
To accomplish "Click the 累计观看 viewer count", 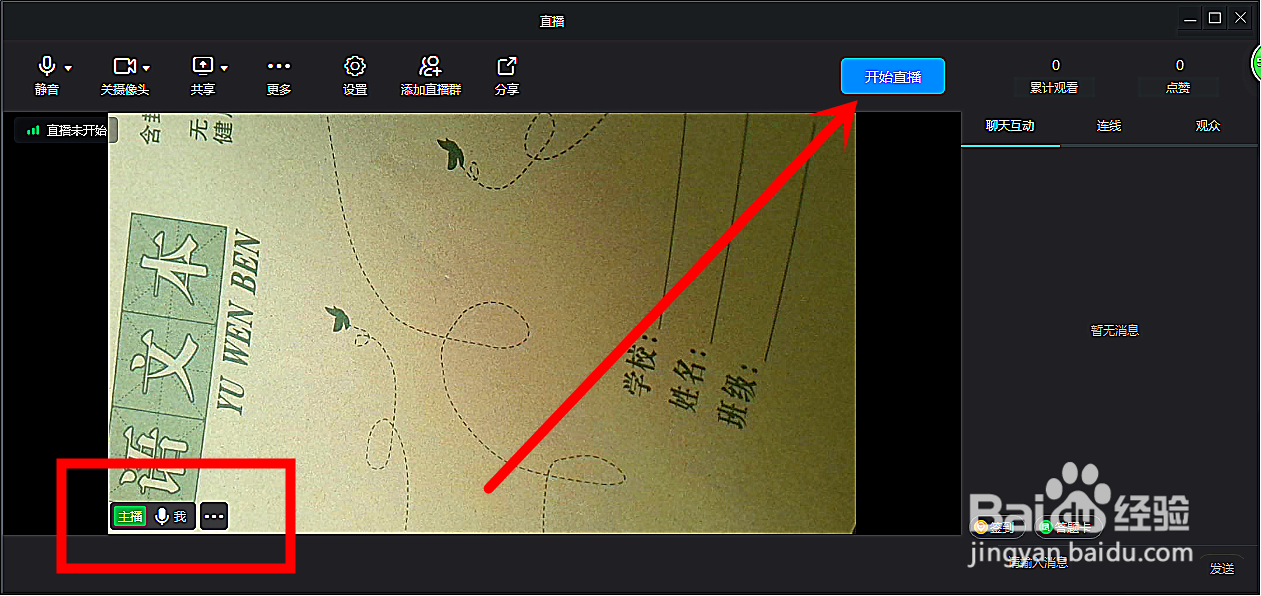I will pyautogui.click(x=1054, y=77).
